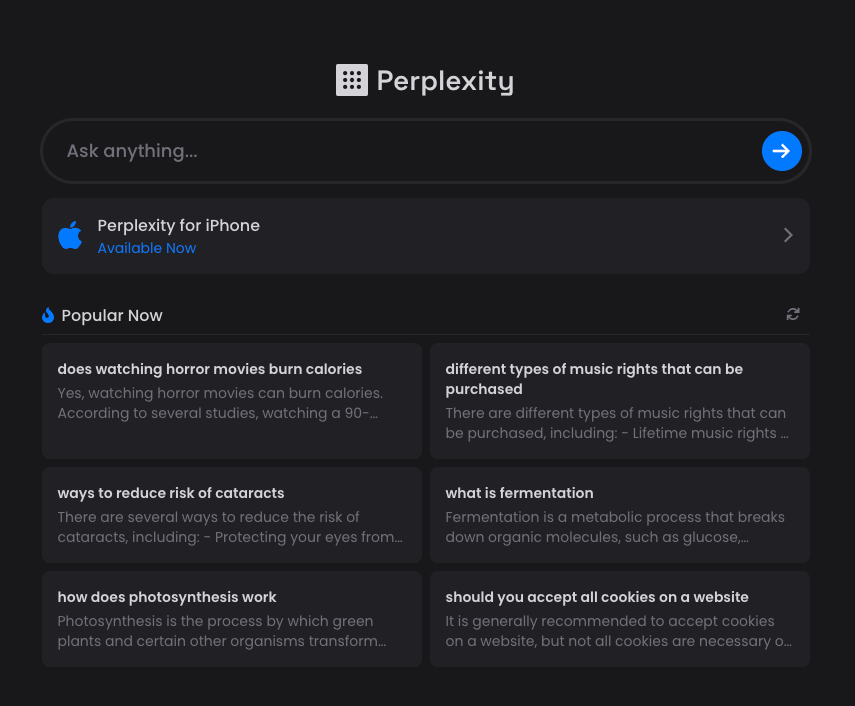Click the photosynthesis answer preview text
Viewport: 855px width, 706px height.
(x=222, y=631)
